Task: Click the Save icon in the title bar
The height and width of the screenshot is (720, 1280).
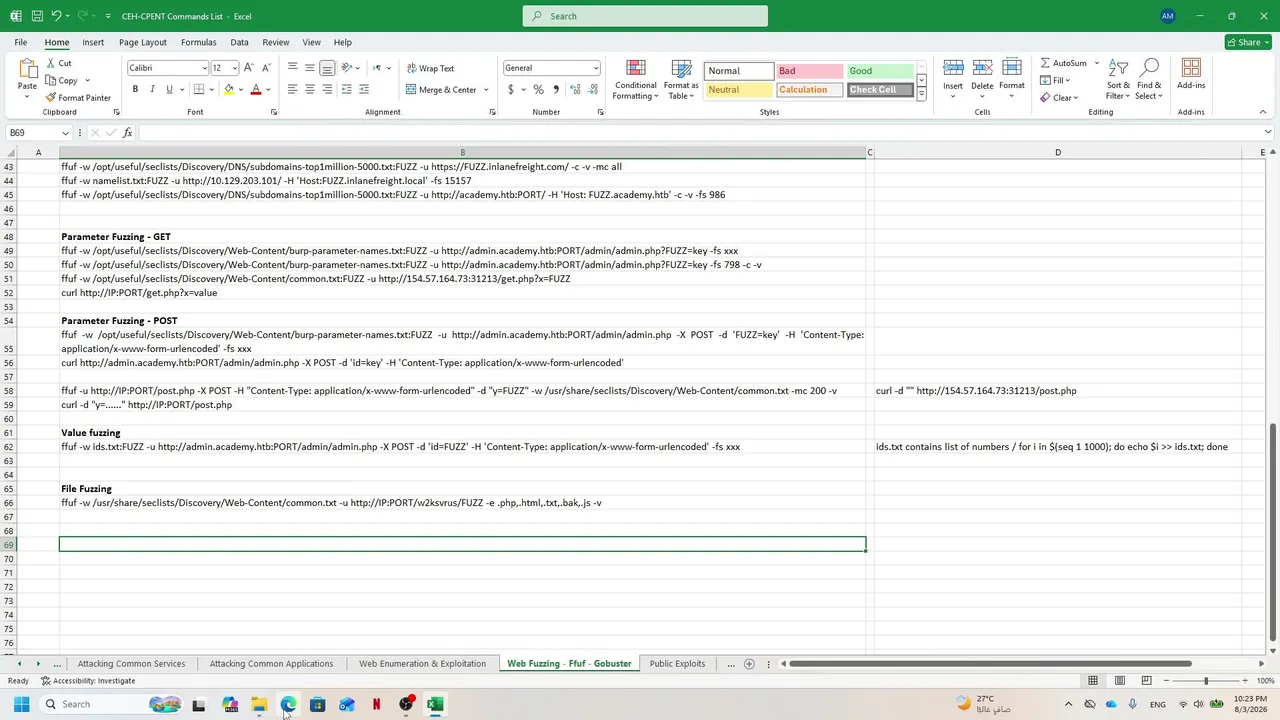Action: click(36, 16)
